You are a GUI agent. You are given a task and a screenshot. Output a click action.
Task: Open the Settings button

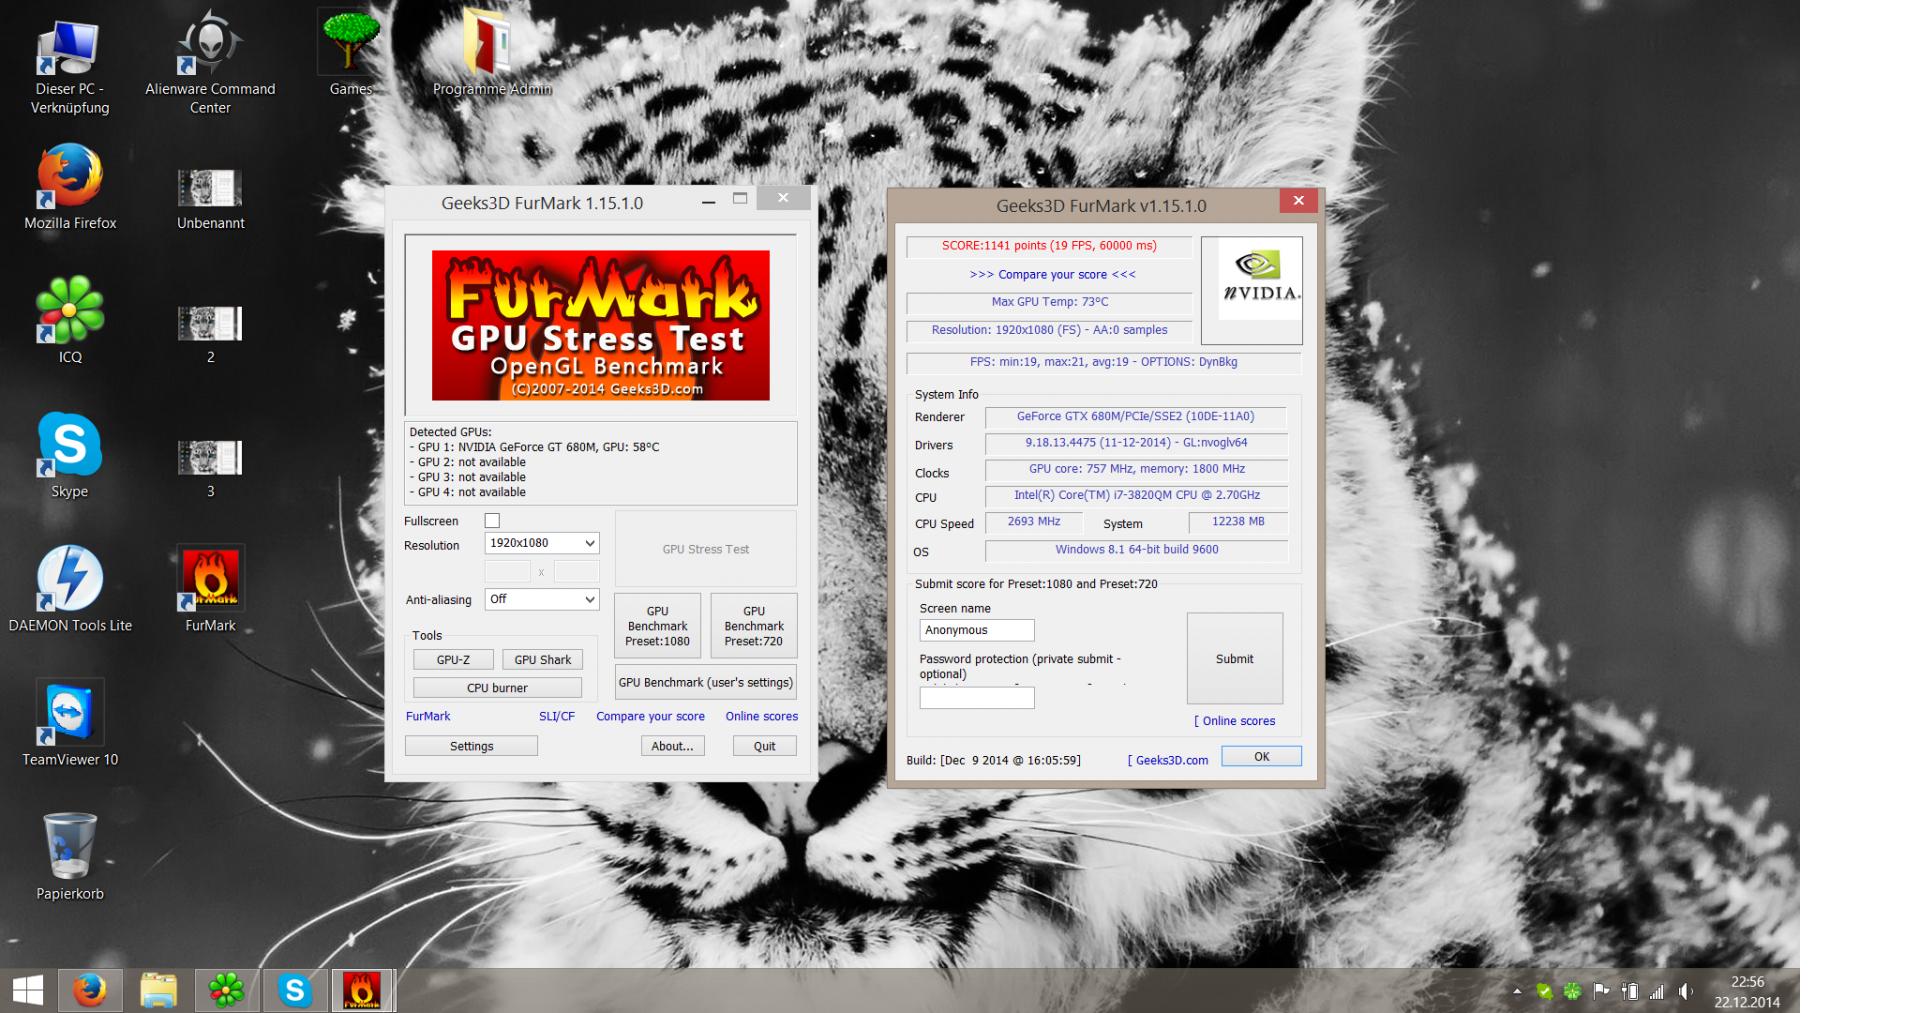click(x=471, y=746)
